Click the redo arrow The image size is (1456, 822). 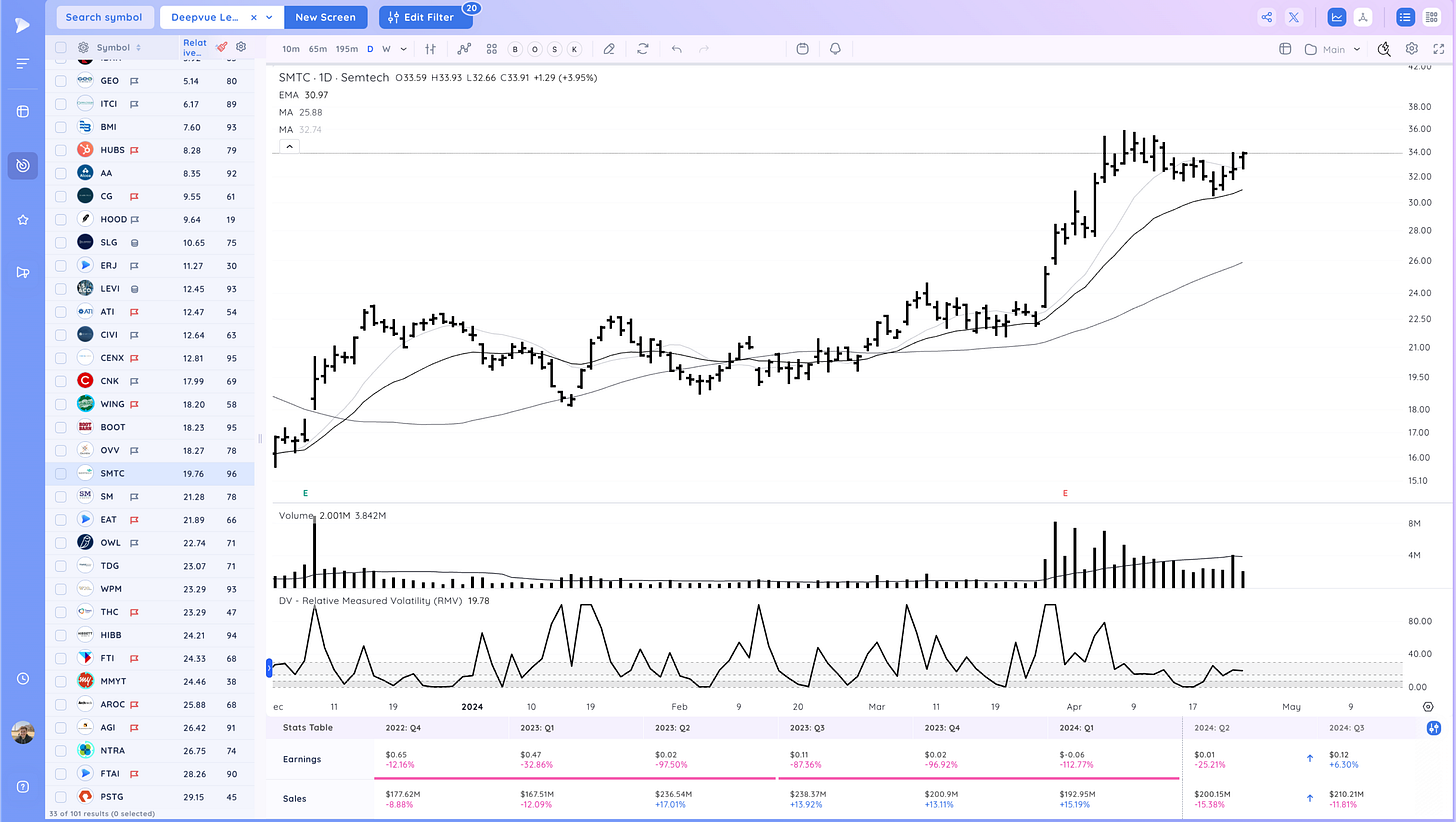click(704, 48)
